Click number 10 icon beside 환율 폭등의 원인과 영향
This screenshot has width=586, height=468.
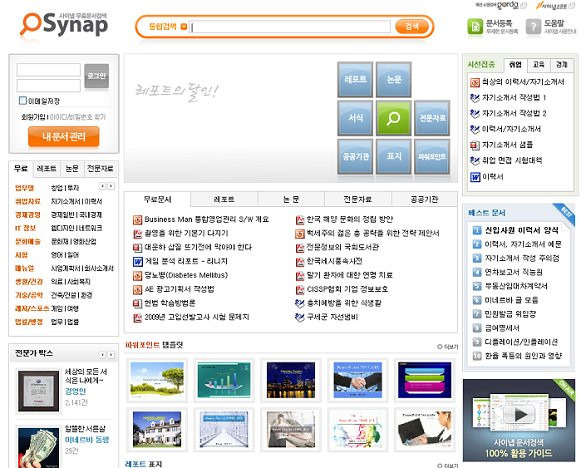[x=476, y=356]
